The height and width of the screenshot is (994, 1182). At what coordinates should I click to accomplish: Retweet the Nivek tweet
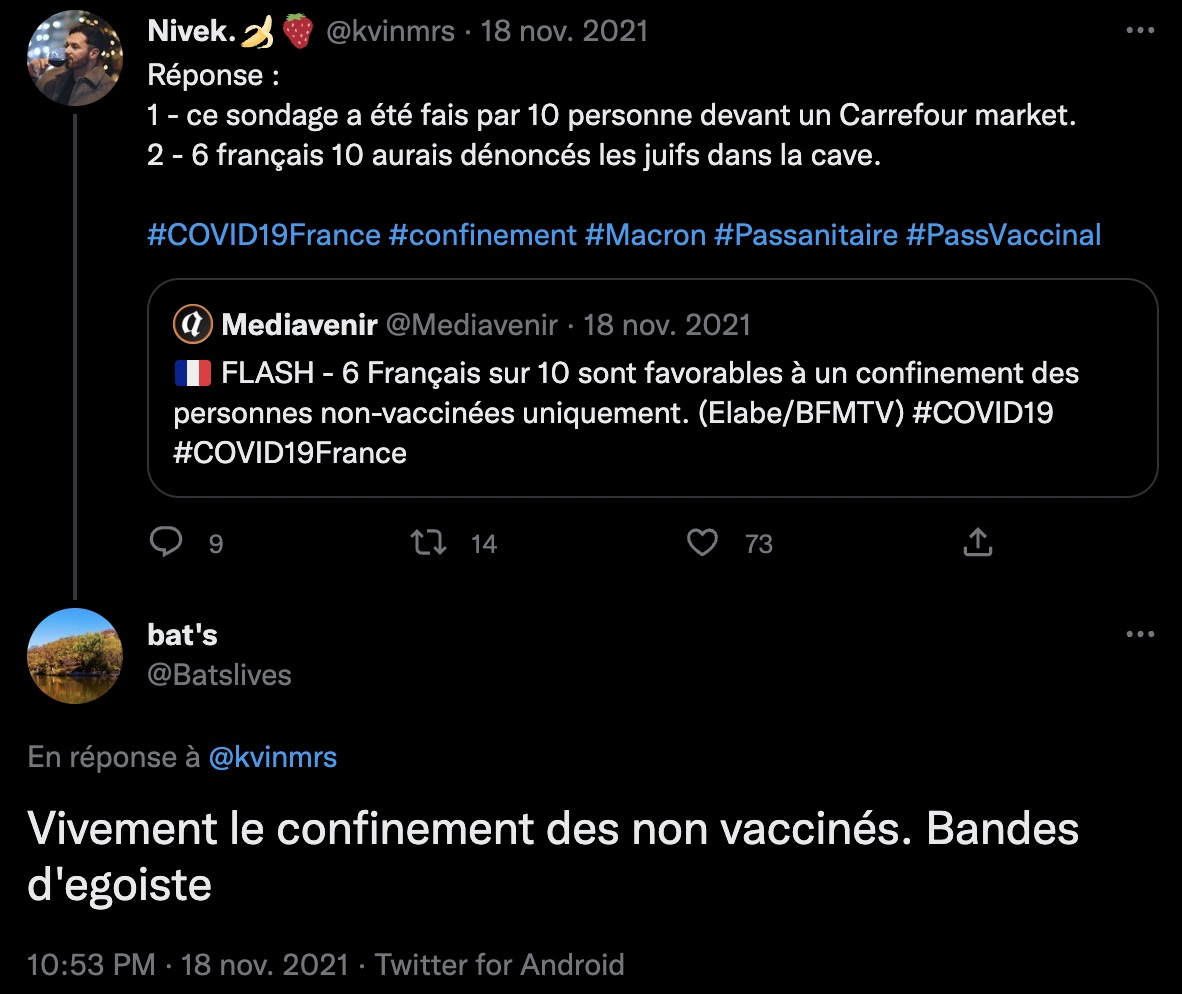(x=429, y=542)
